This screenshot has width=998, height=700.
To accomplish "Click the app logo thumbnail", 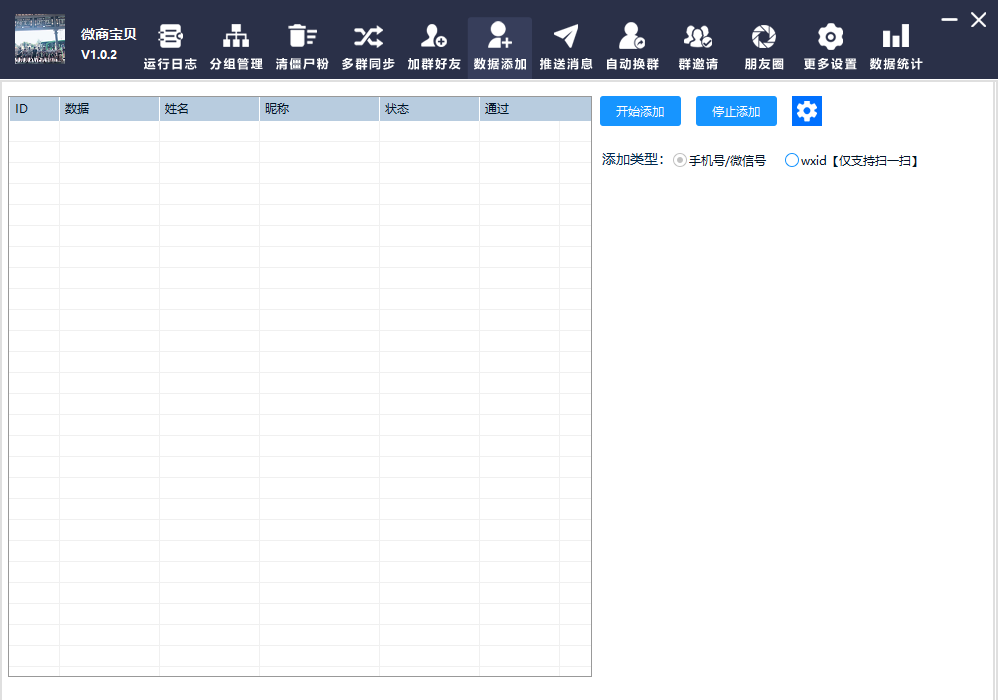I will (40, 40).
